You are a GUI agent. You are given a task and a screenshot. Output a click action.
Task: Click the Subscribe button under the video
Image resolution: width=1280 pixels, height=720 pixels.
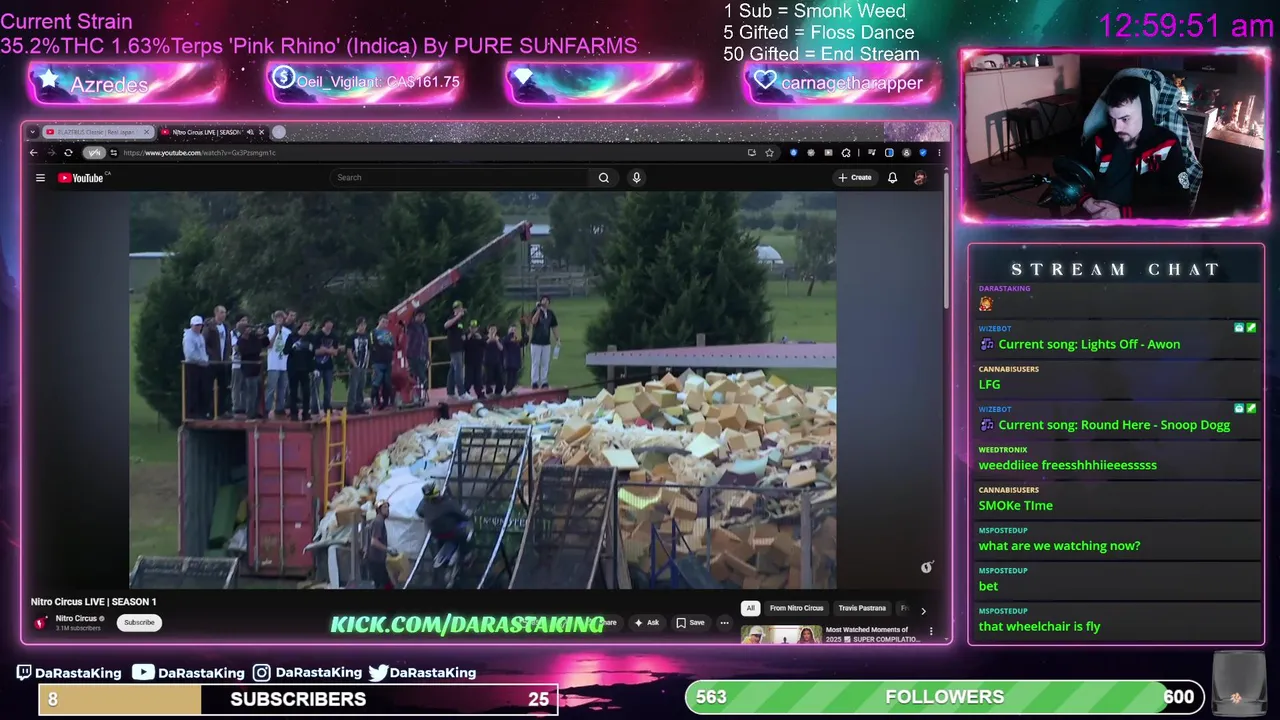point(139,622)
